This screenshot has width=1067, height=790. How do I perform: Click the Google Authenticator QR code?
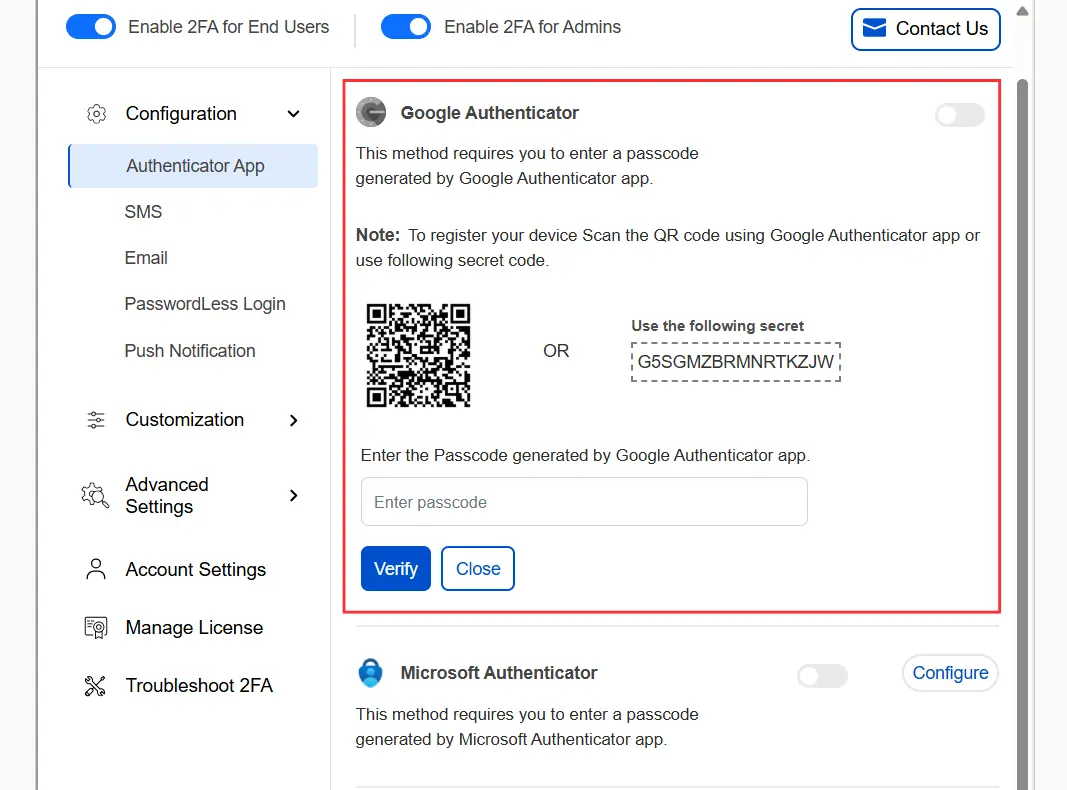(418, 355)
